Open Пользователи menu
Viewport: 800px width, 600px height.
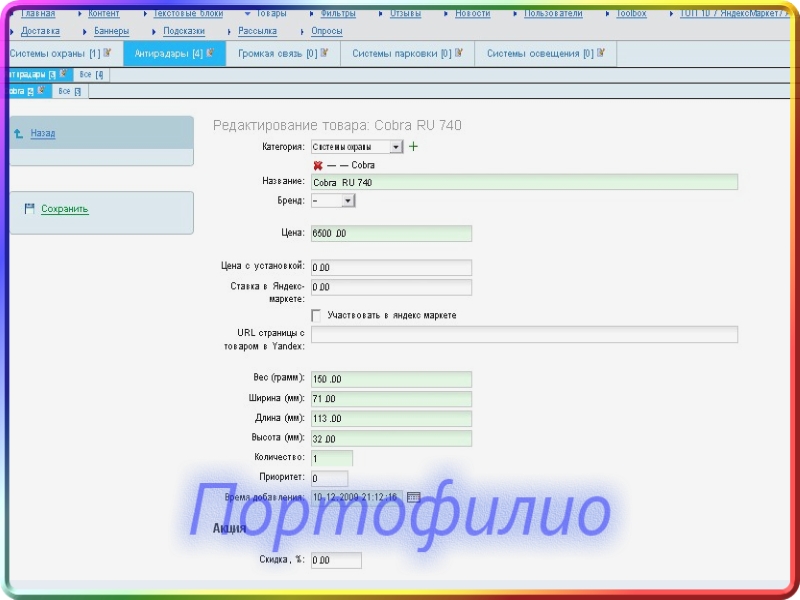pyautogui.click(x=553, y=13)
